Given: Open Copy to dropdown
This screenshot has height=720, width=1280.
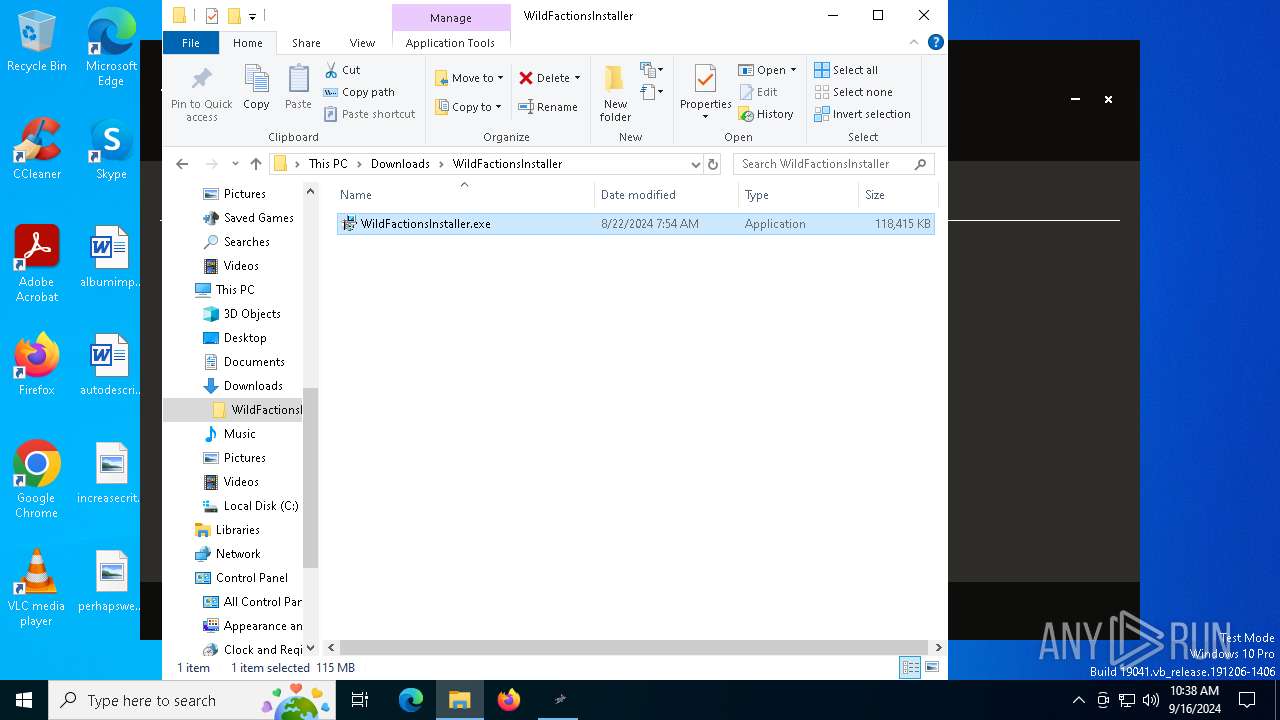Looking at the screenshot, I should point(469,107).
